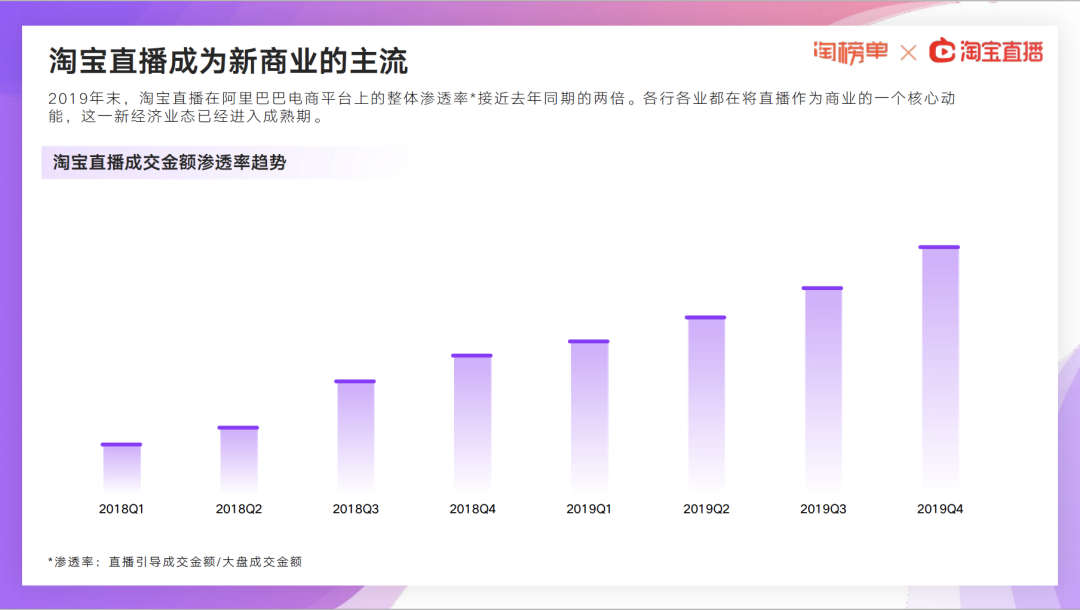Viewport: 1080px width, 610px height.
Task: Select the 2019Q3 bar in chart
Action: tap(822, 389)
